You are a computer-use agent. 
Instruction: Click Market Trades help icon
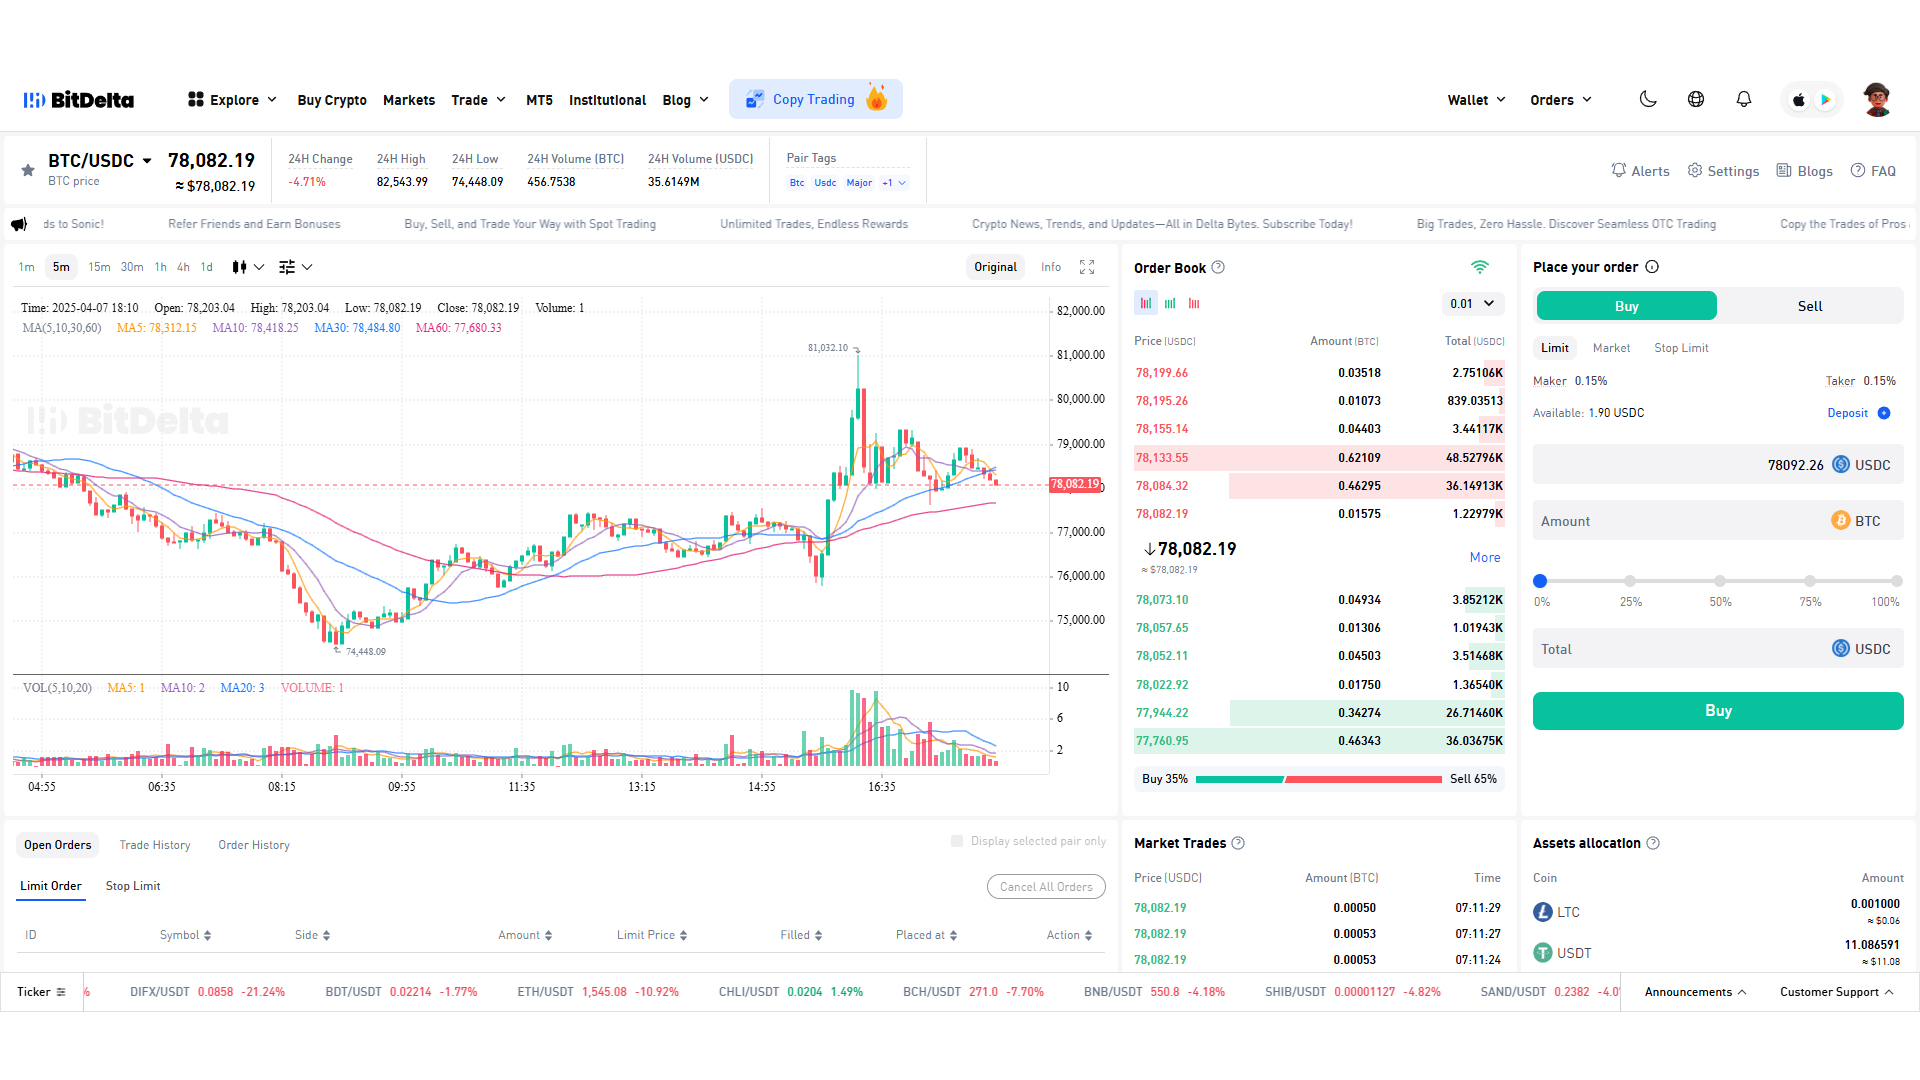pyautogui.click(x=1238, y=843)
